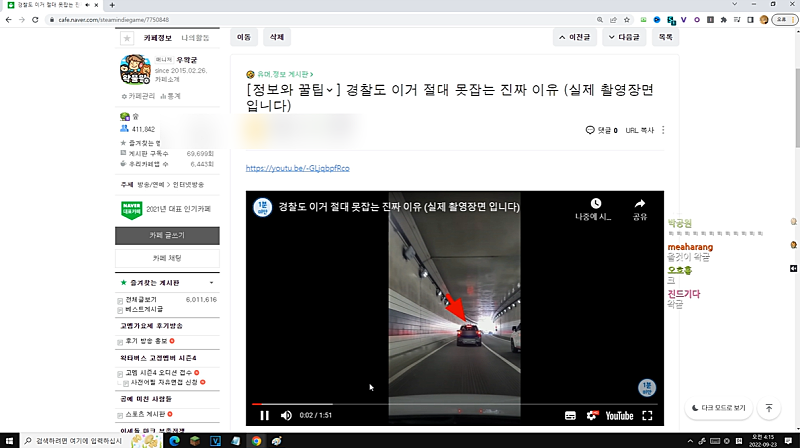The width and height of the screenshot is (800, 448).
Task: Open Chrome from the Windows taskbar
Action: tap(256, 440)
